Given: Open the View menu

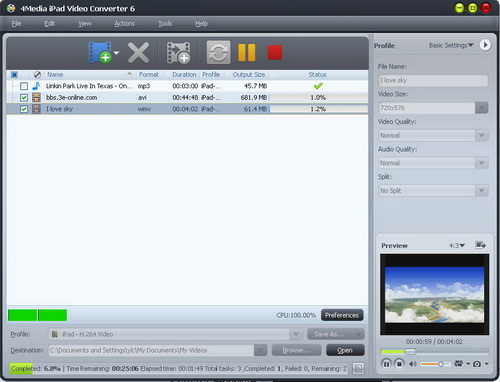Looking at the screenshot, I should [x=85, y=24].
